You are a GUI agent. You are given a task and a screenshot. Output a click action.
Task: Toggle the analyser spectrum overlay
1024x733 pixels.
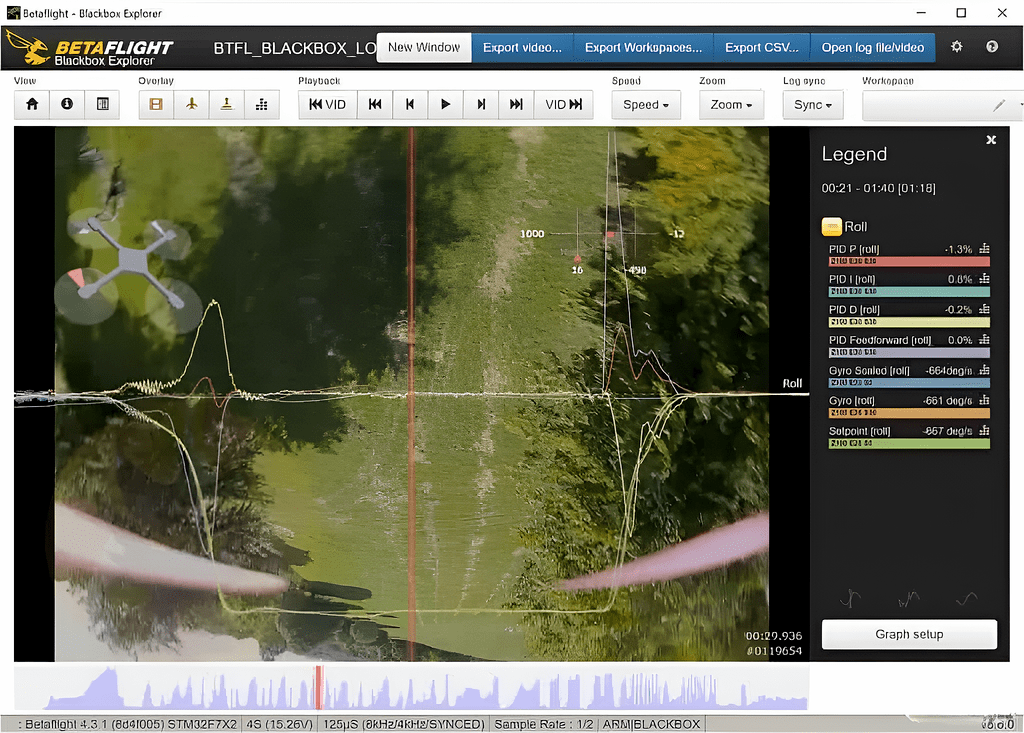262,104
